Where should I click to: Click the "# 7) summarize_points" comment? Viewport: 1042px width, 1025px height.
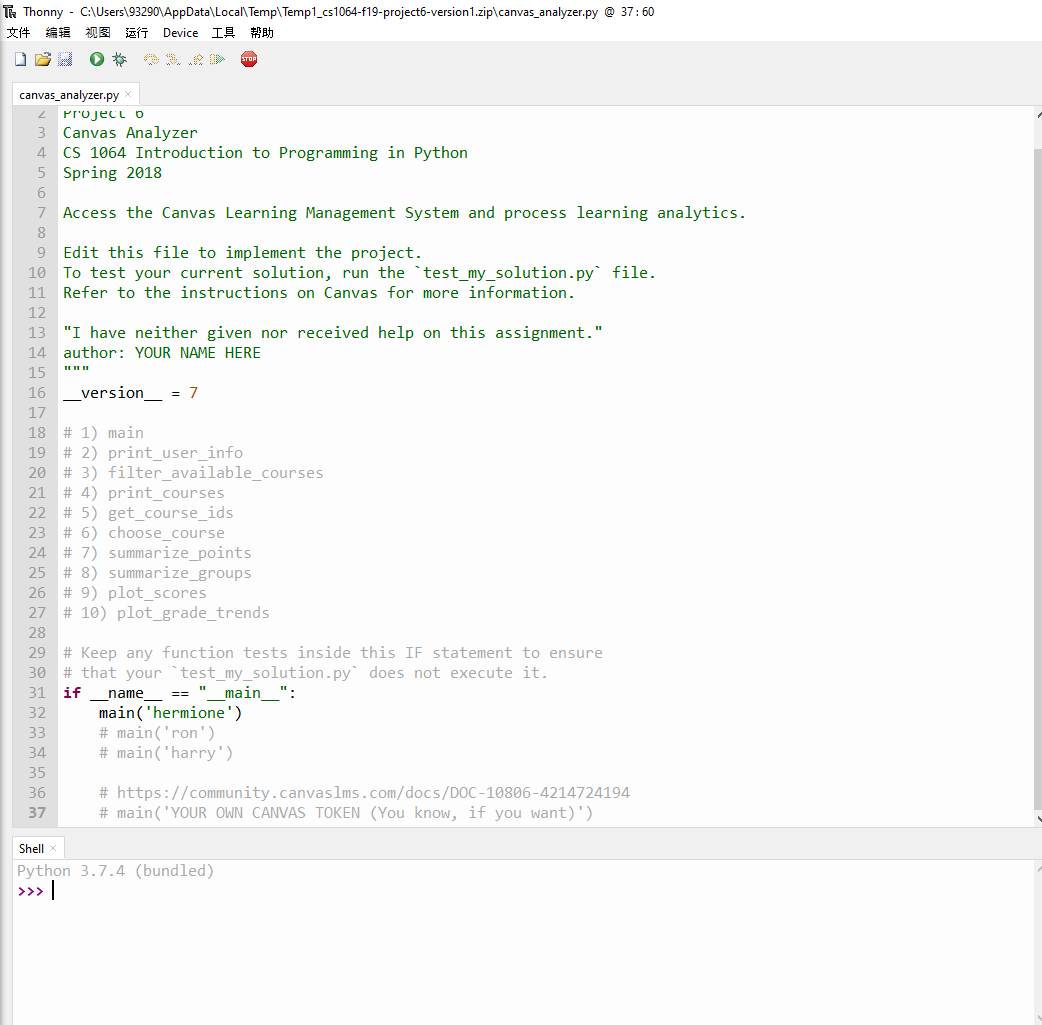coord(157,552)
